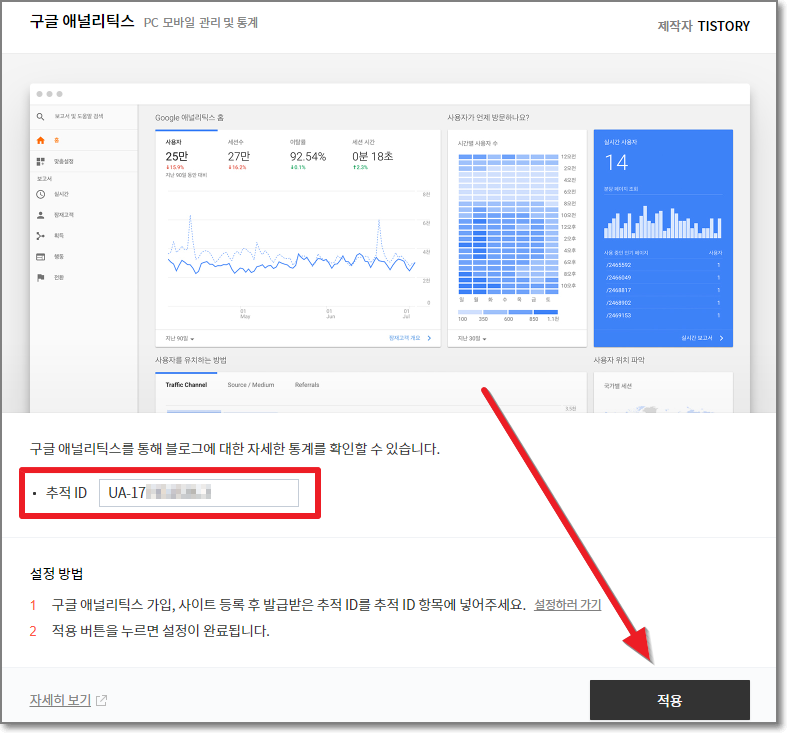Click the real-time pageviews bar chart

click(x=663, y=221)
